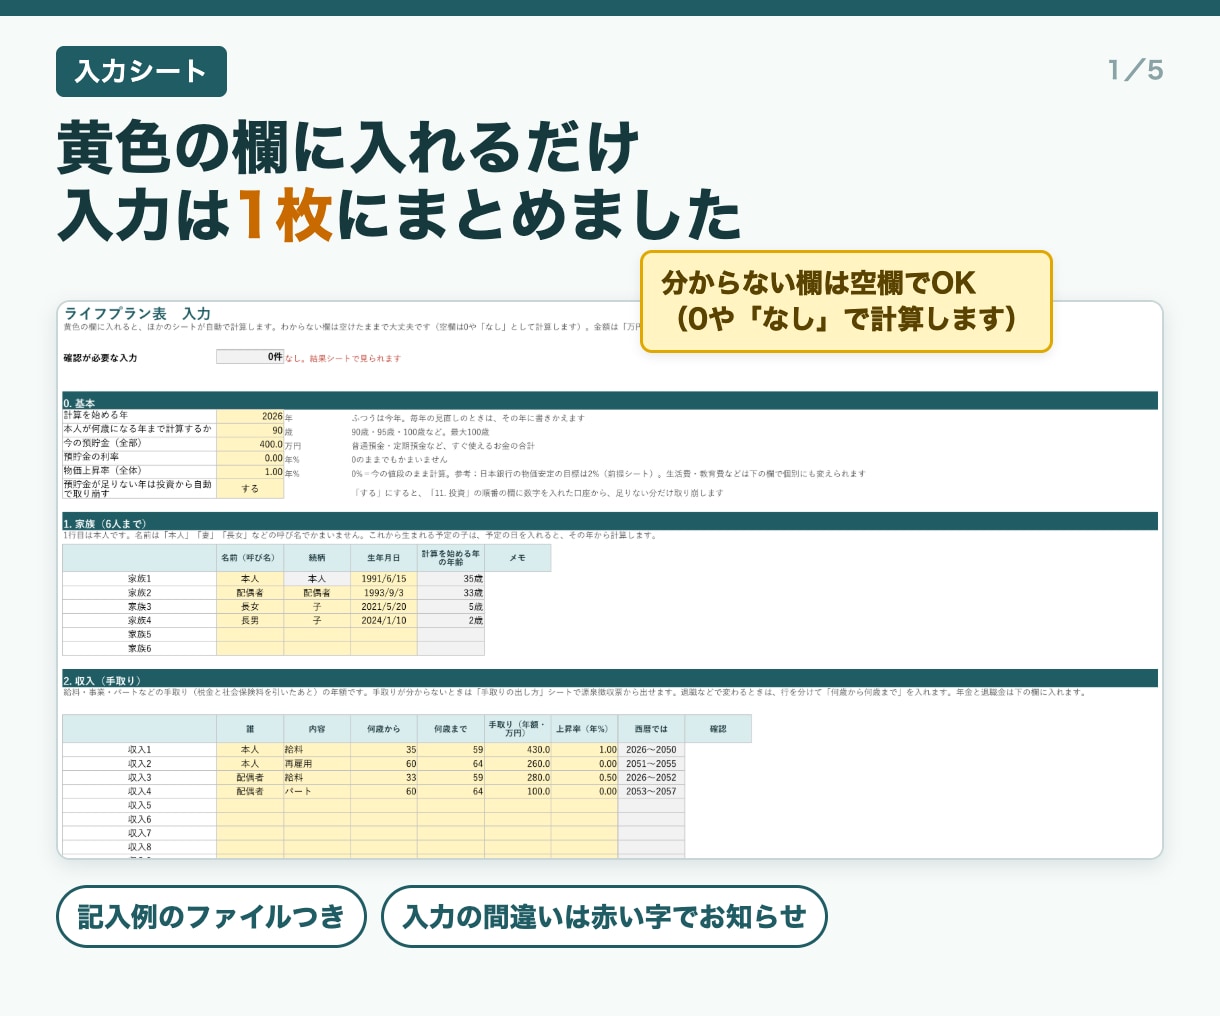Select the 収入4 row label
This screenshot has width=1220, height=1016.
coord(140,792)
